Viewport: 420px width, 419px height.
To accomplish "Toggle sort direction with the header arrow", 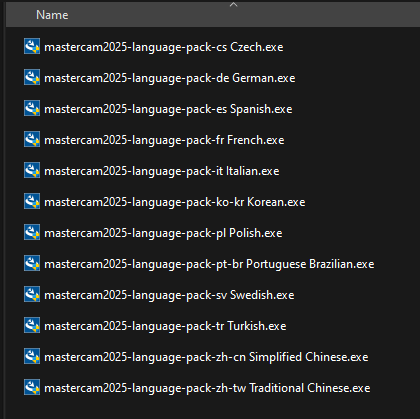I will 234,5.
